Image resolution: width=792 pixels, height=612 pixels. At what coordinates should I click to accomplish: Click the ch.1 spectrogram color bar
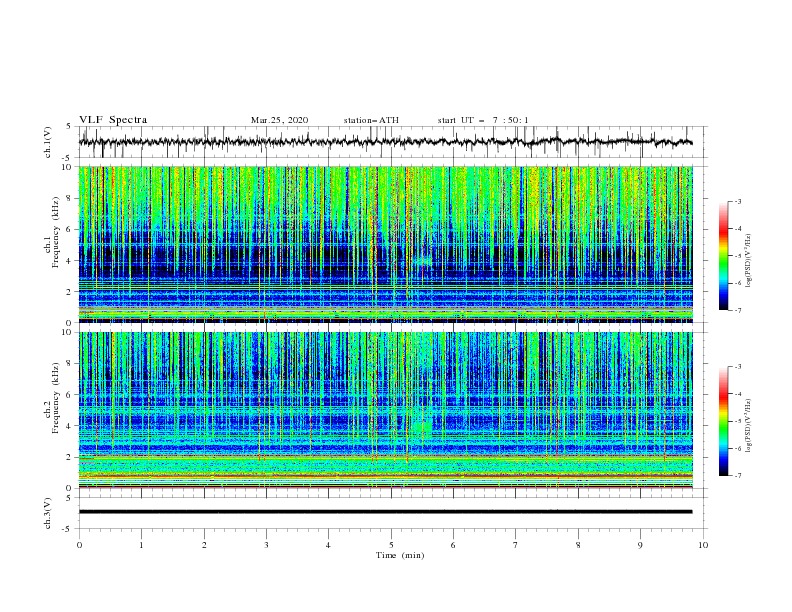(724, 256)
